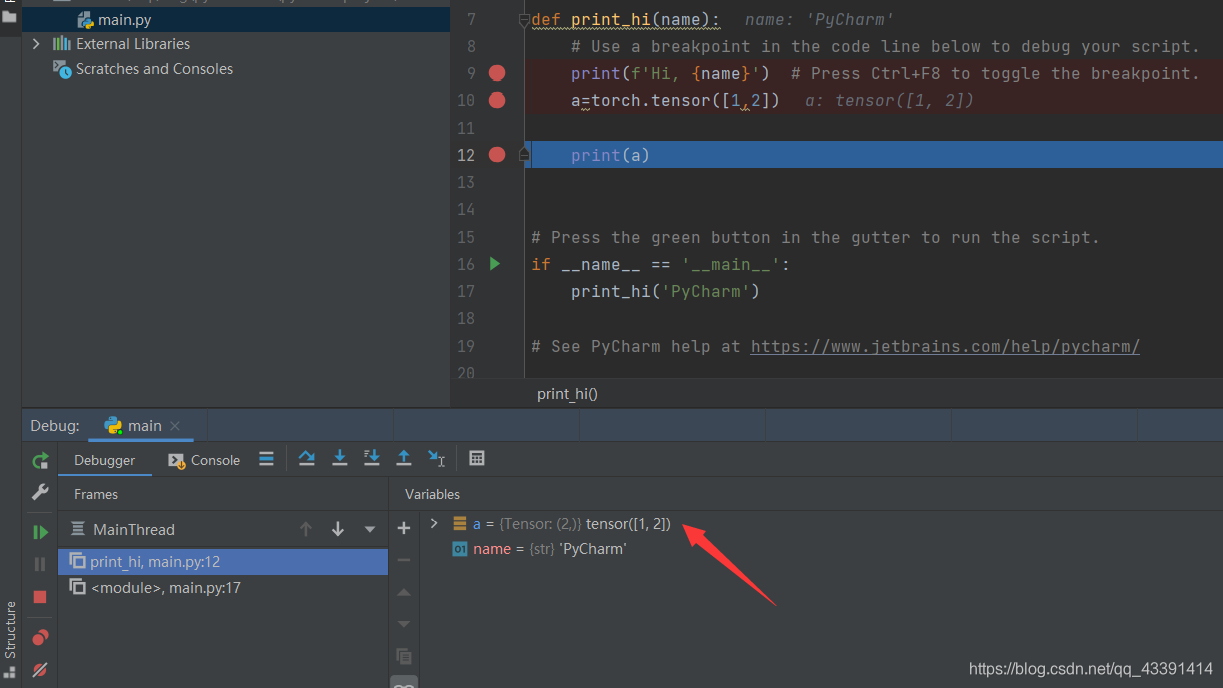1223x688 pixels.
Task: Click the Rerun 'main' debug icon
Action: (x=40, y=461)
